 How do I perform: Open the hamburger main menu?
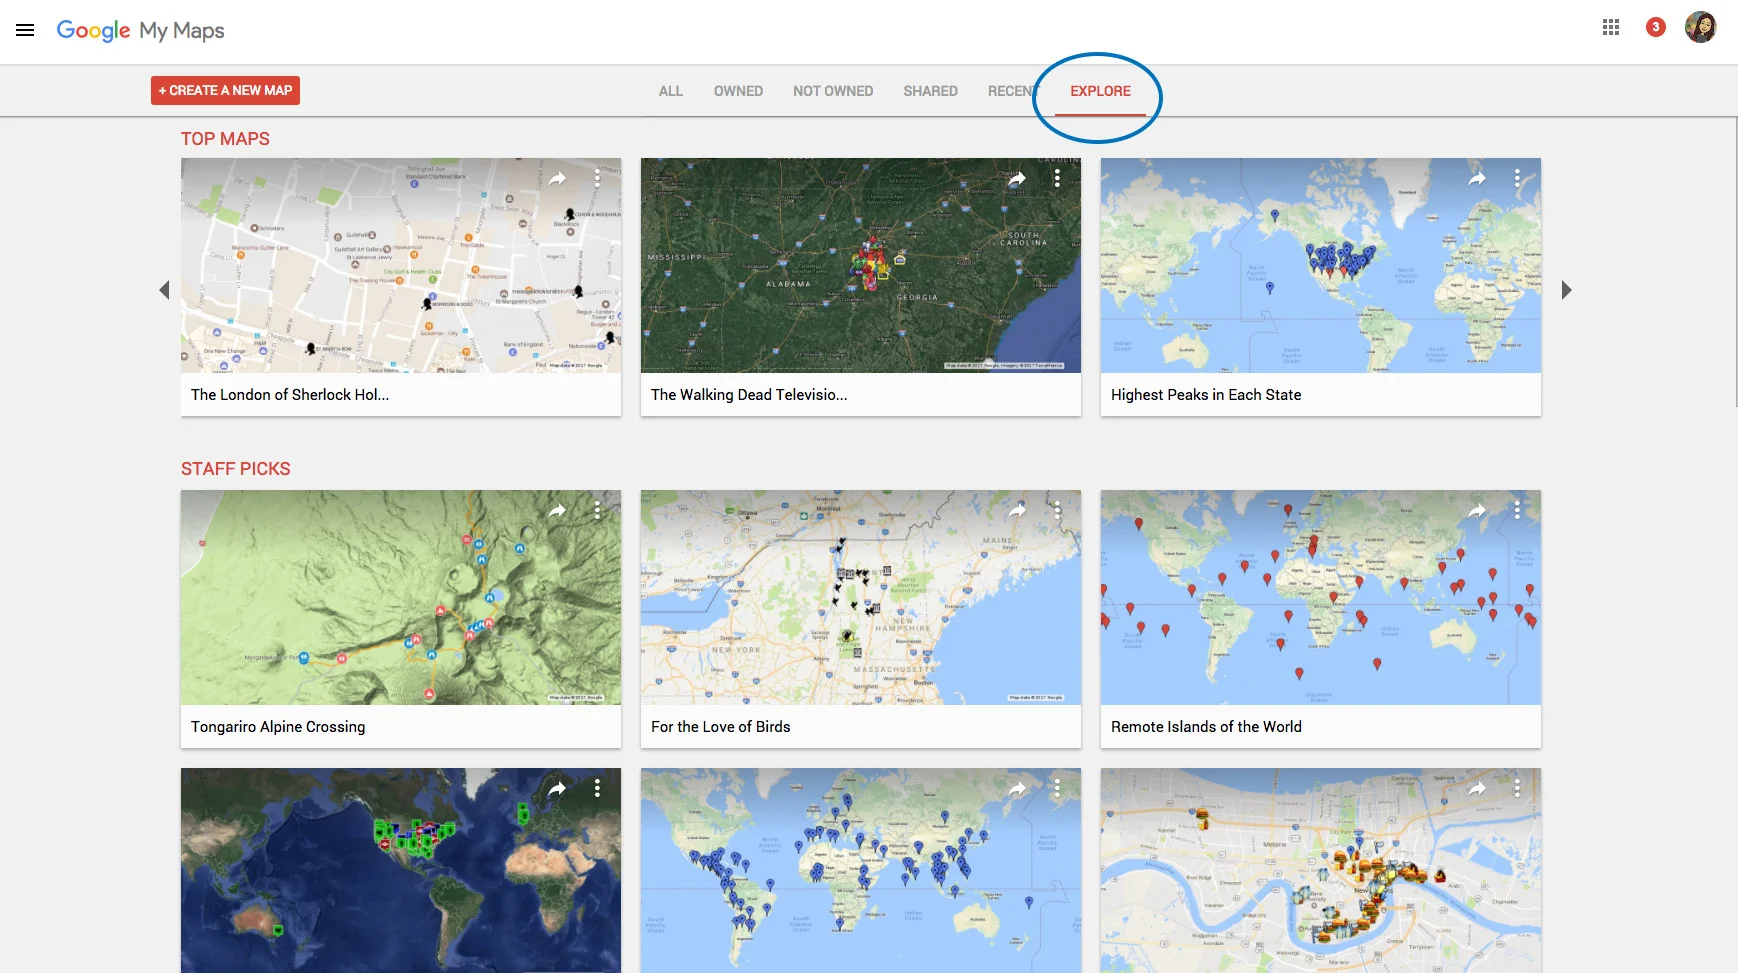tap(25, 30)
